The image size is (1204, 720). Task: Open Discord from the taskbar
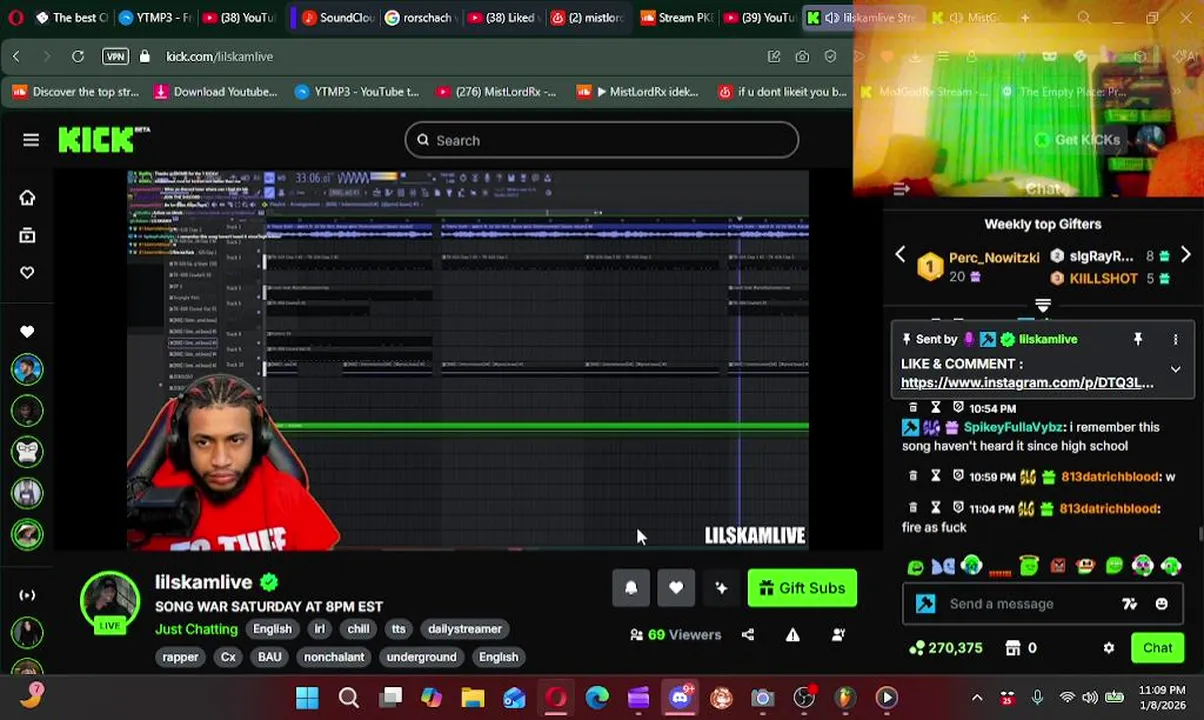[680, 697]
